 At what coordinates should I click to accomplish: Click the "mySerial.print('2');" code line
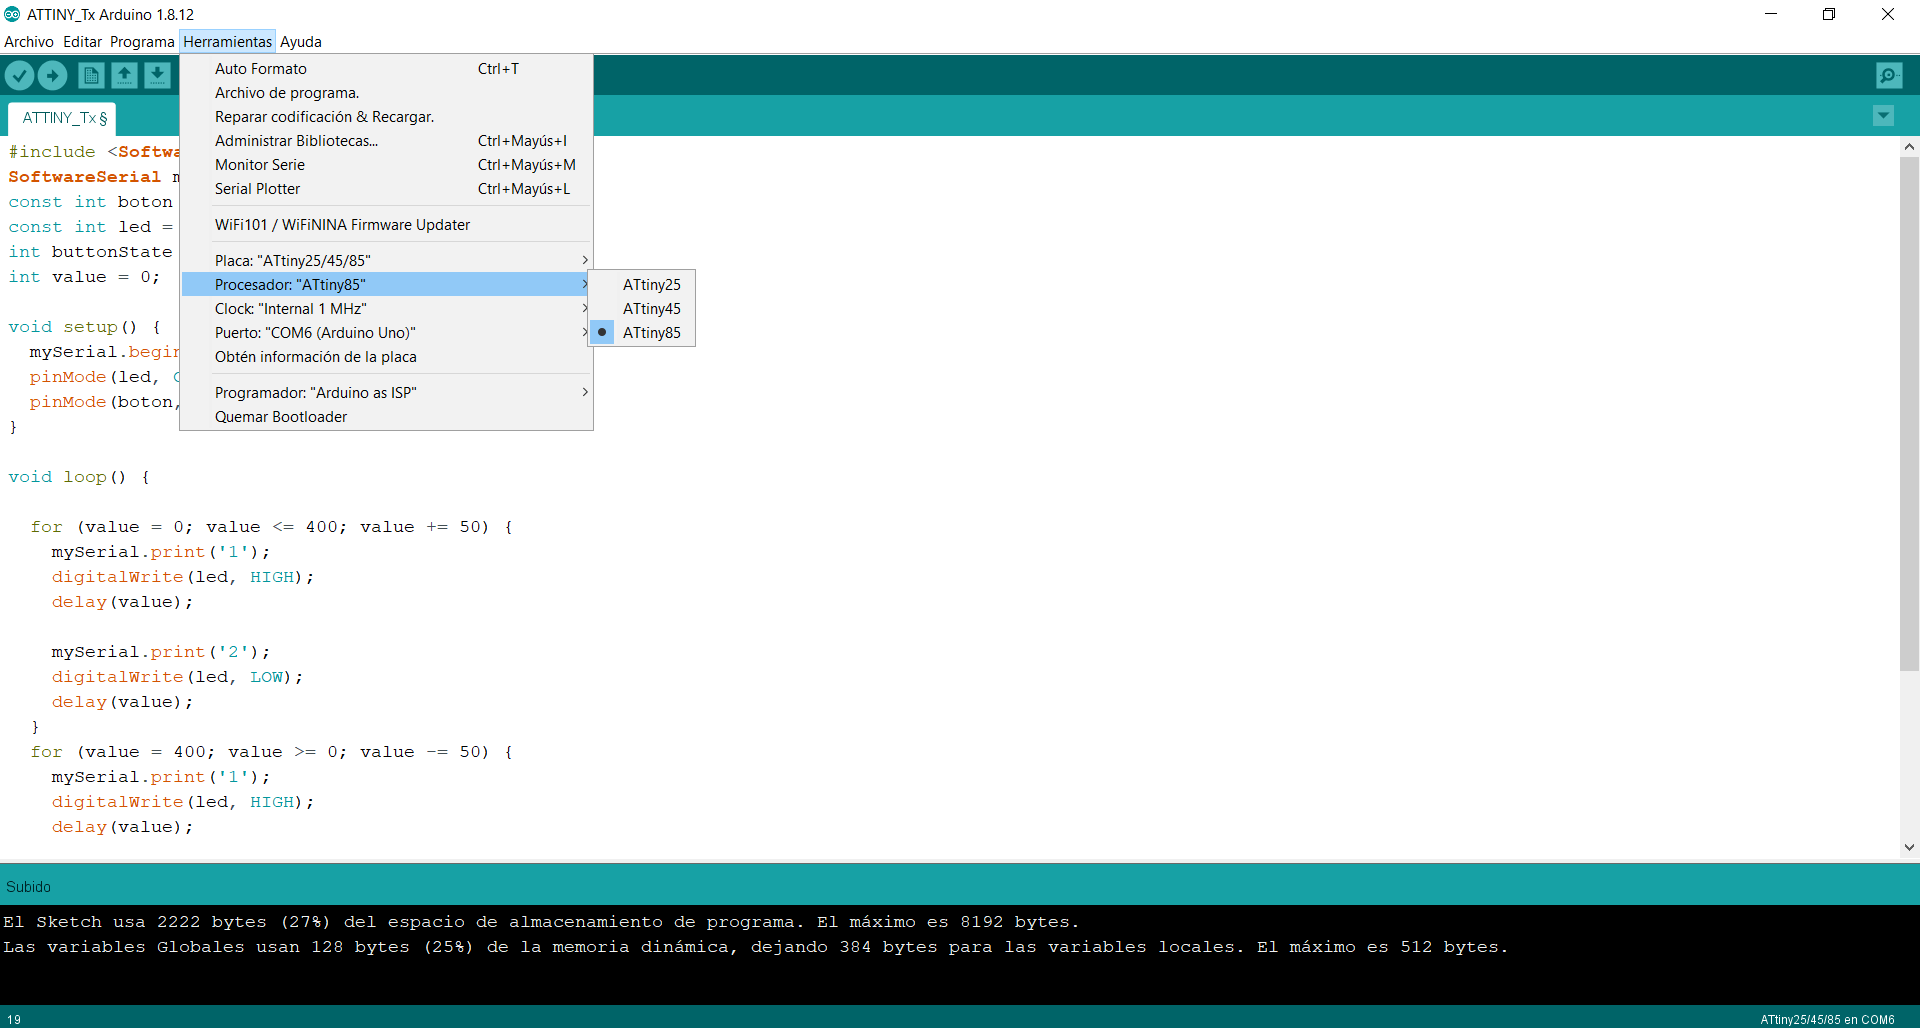[161, 652]
